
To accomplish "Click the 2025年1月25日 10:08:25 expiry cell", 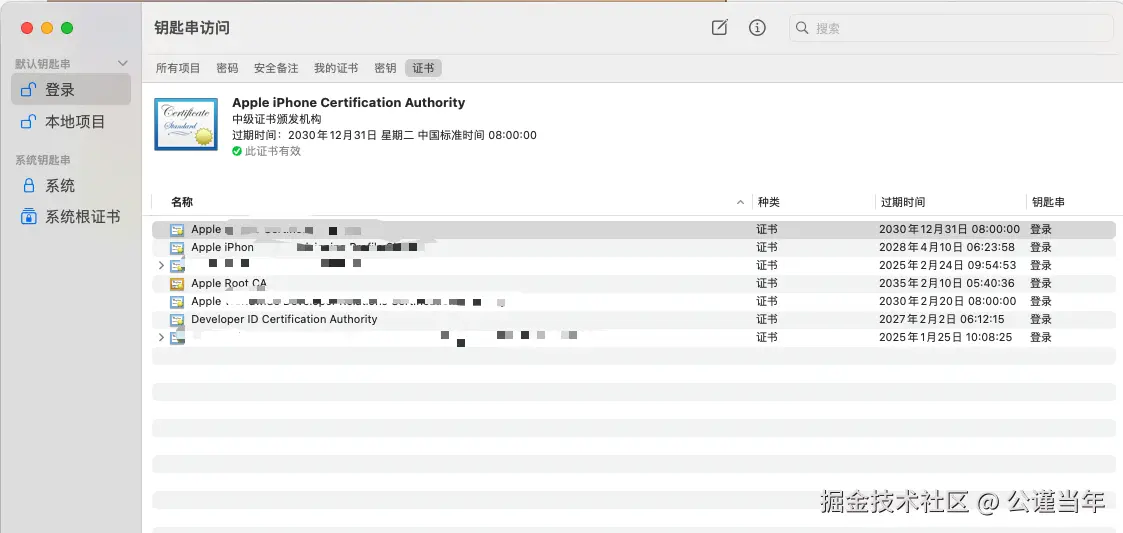I will (945, 337).
